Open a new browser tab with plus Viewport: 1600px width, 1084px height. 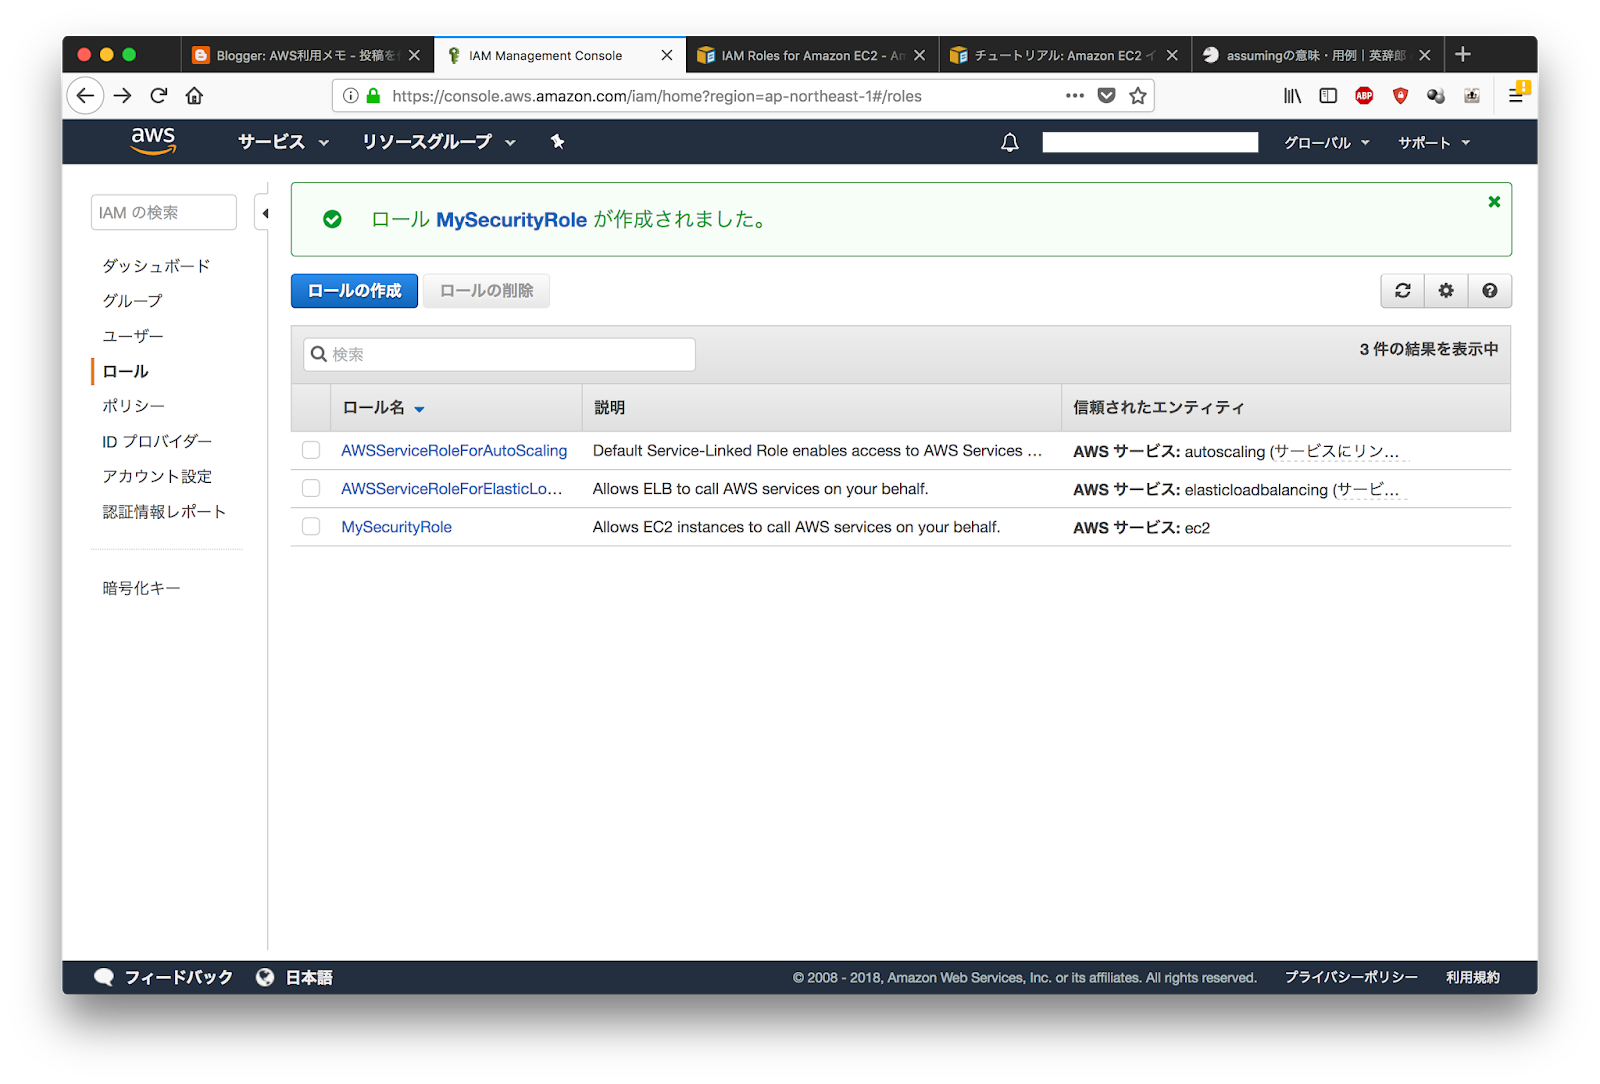1463,54
